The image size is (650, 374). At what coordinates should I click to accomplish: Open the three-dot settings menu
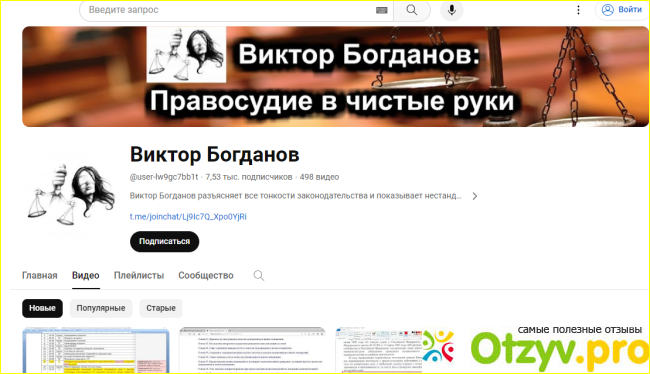[x=578, y=10]
